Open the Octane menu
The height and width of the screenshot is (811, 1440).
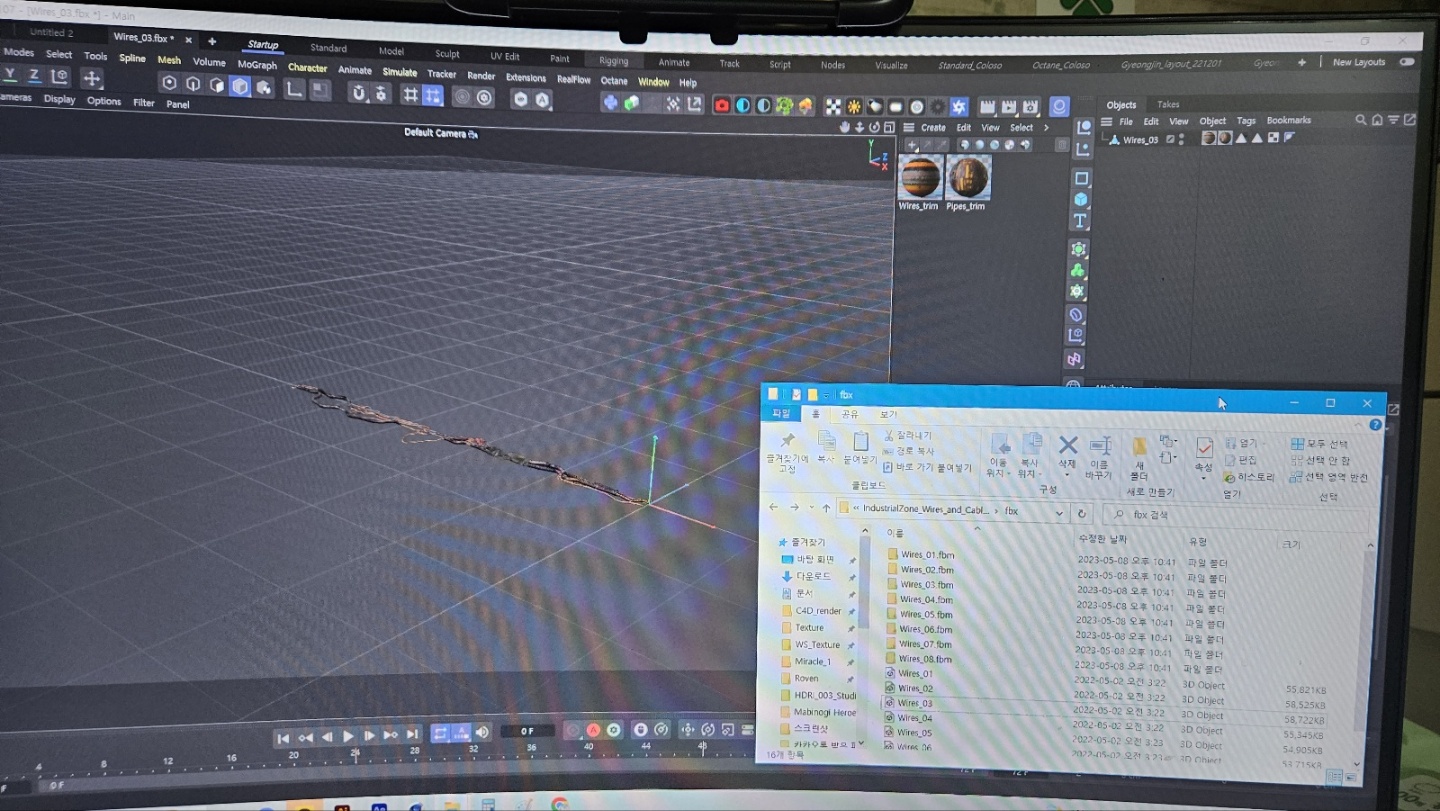[614, 81]
